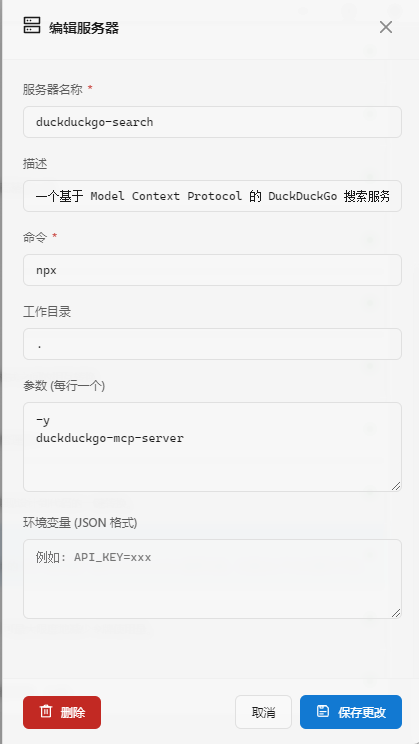Image resolution: width=419 pixels, height=744 pixels.
Task: Click the duckduckgo-mcp-server line in 参数
Action: click(x=110, y=438)
